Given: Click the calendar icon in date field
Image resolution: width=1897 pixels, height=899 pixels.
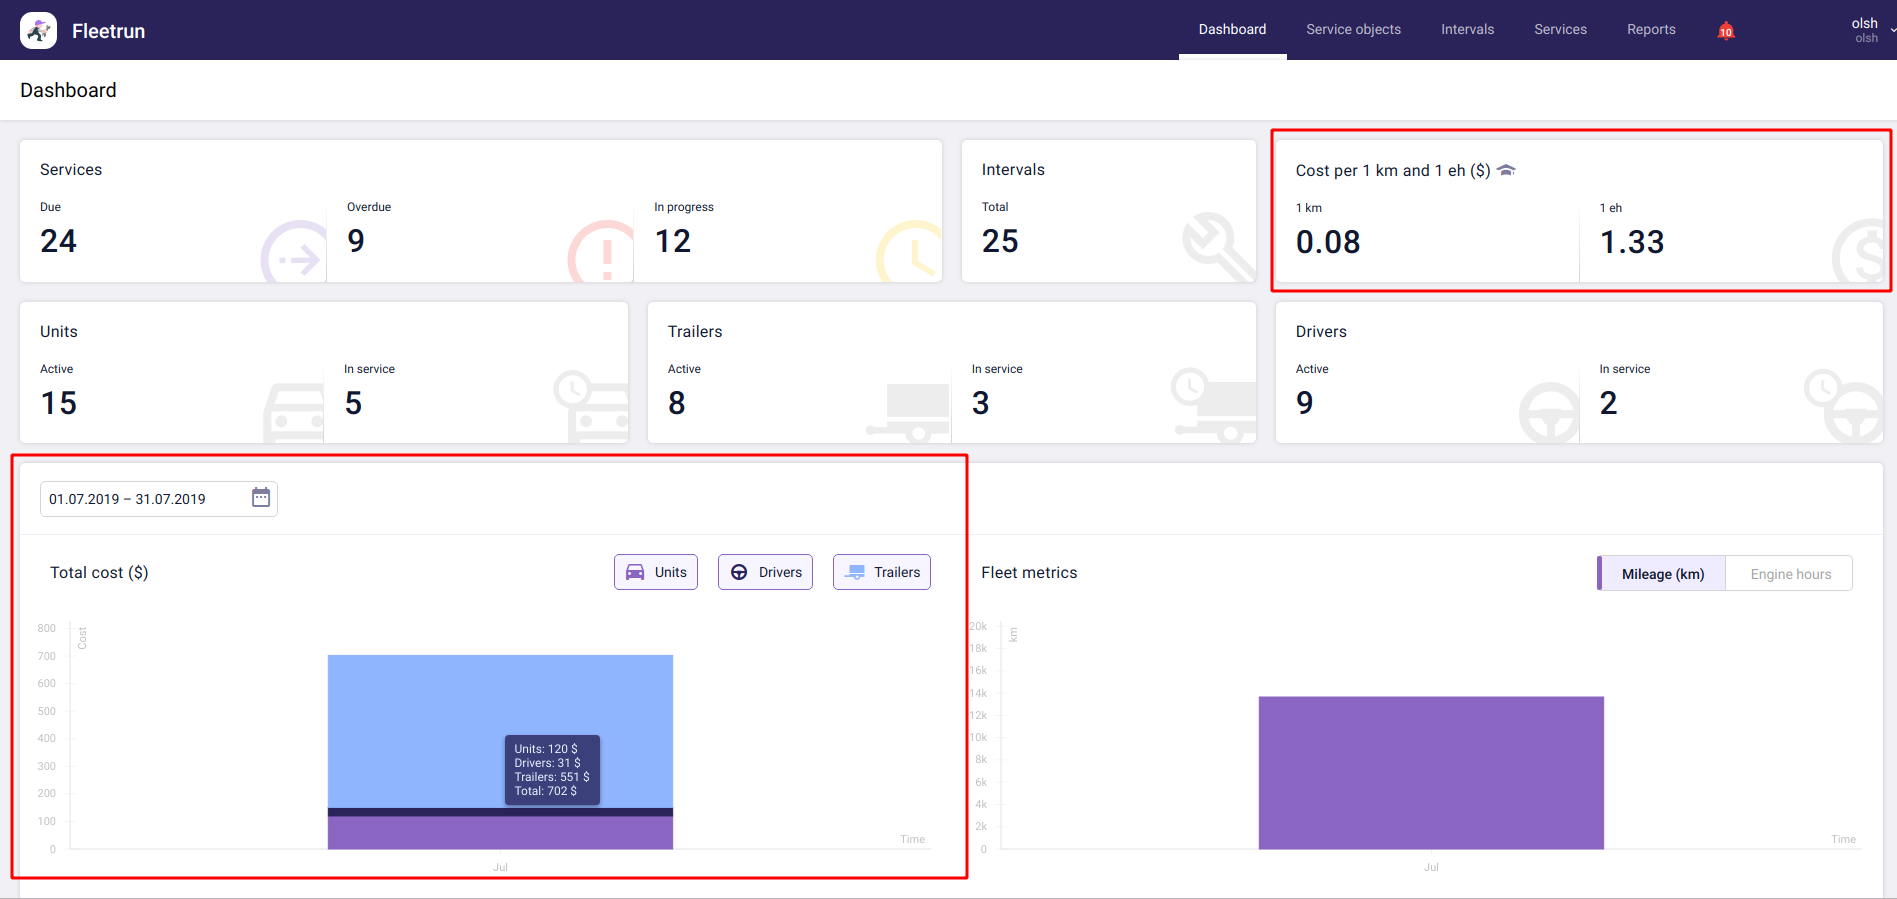Looking at the screenshot, I should click(261, 498).
